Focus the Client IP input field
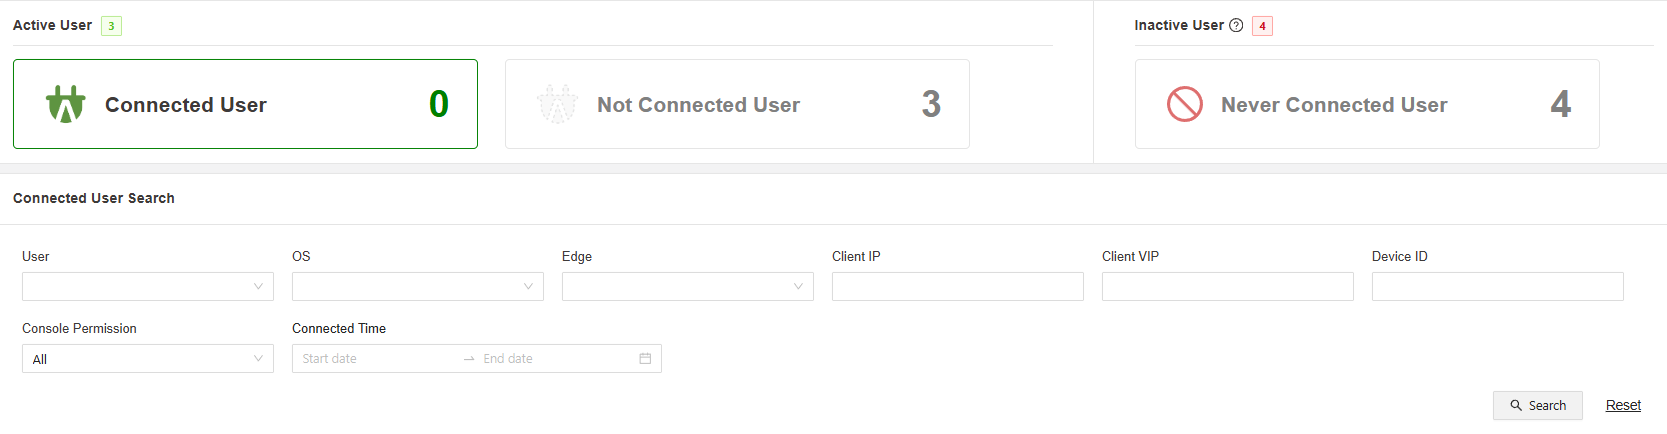Screen dimensions: 1667x434 click(x=958, y=287)
